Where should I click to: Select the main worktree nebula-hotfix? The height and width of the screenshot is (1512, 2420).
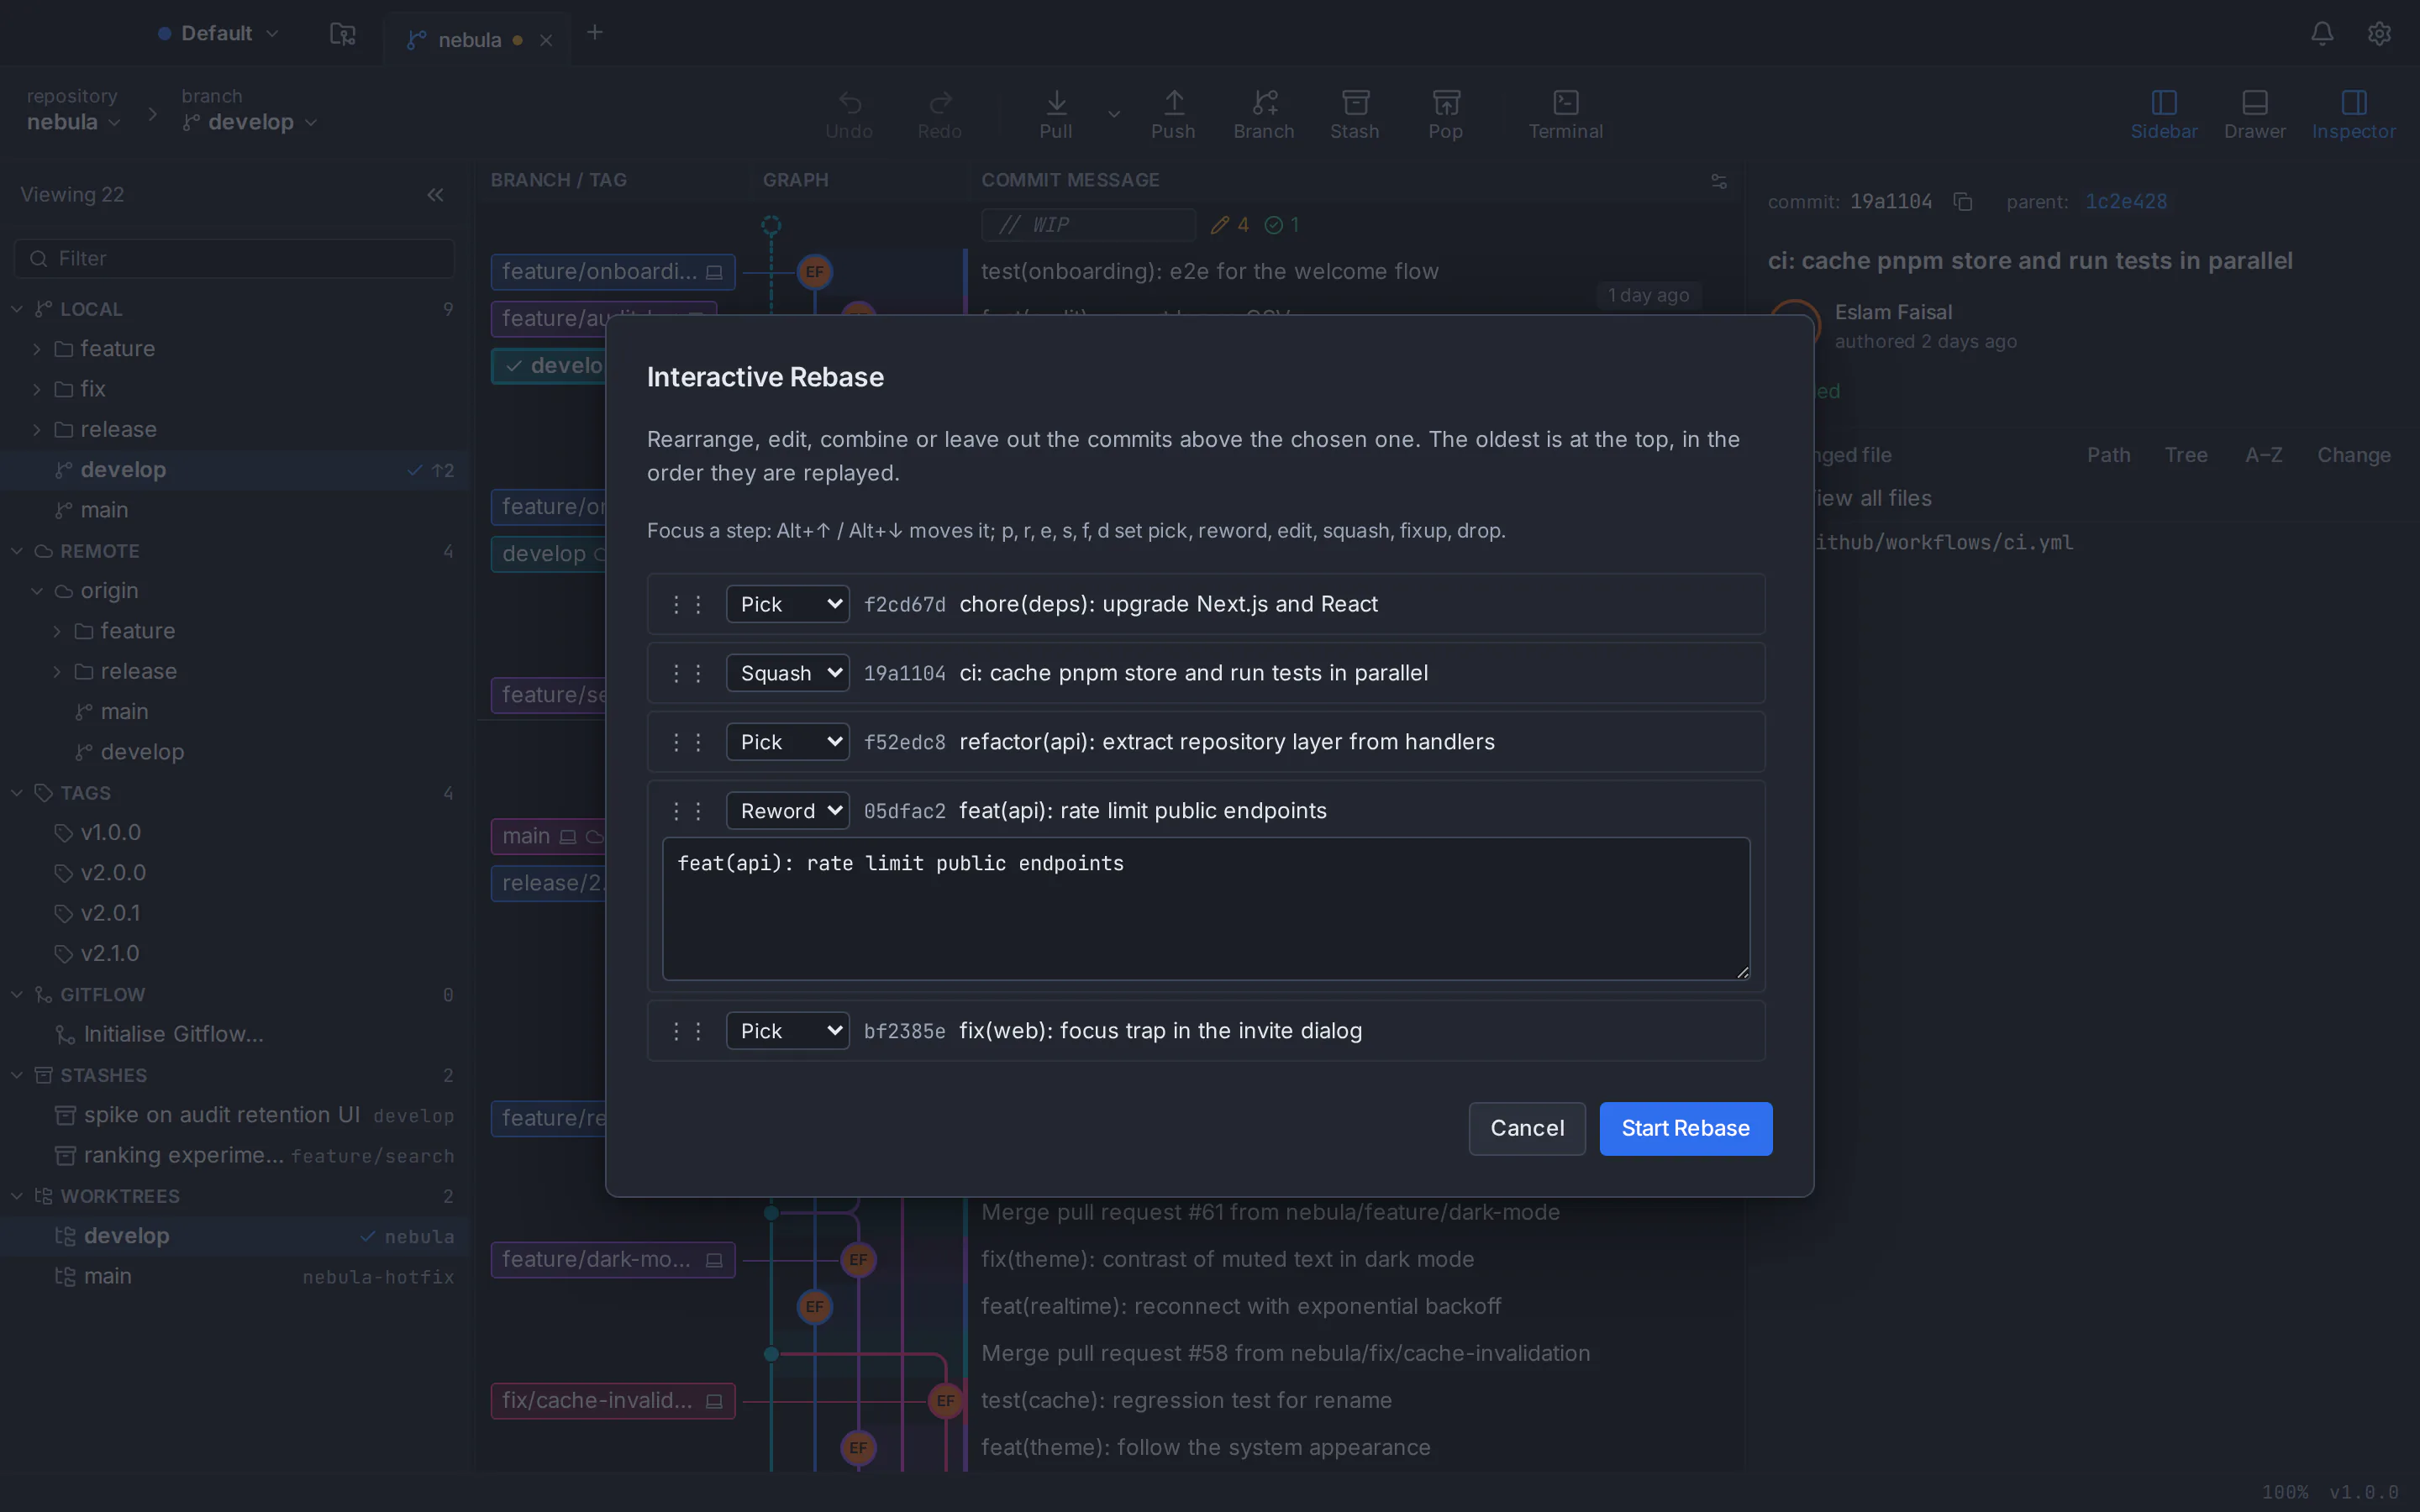coord(235,1277)
